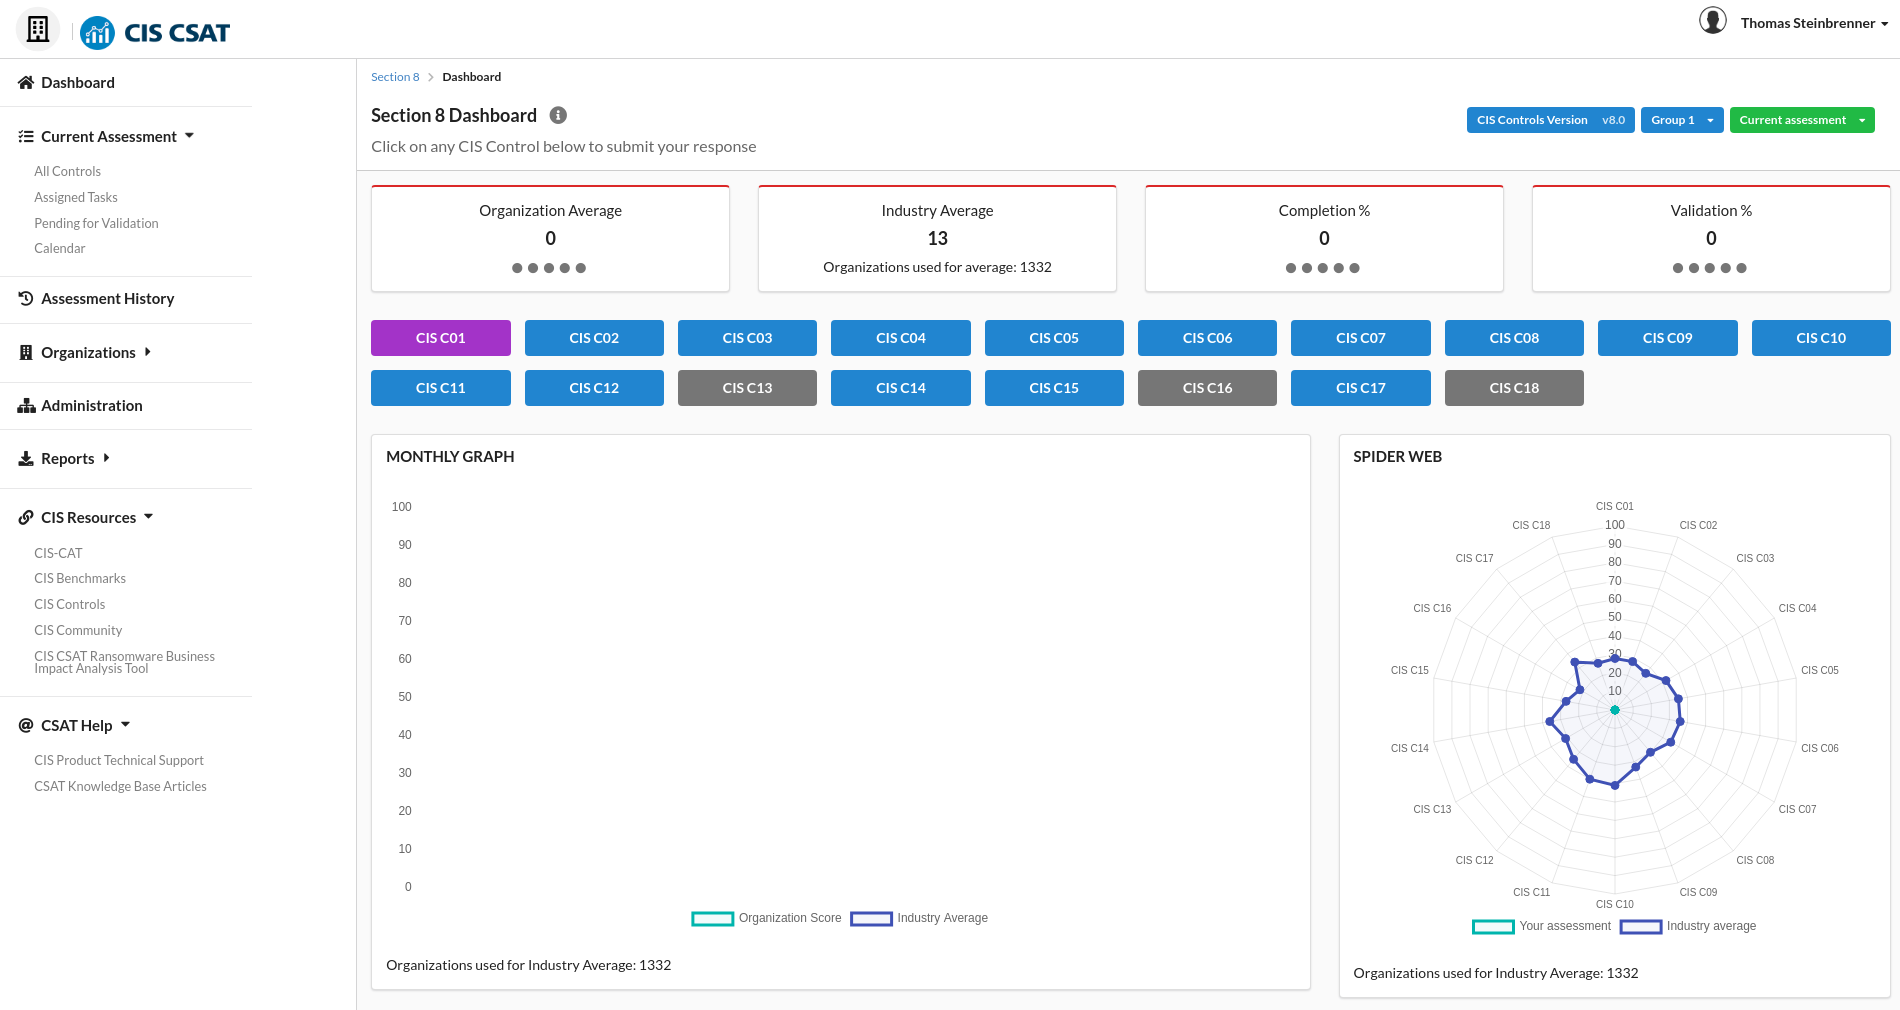
Task: Select the CIS C06 control button
Action: coord(1207,338)
